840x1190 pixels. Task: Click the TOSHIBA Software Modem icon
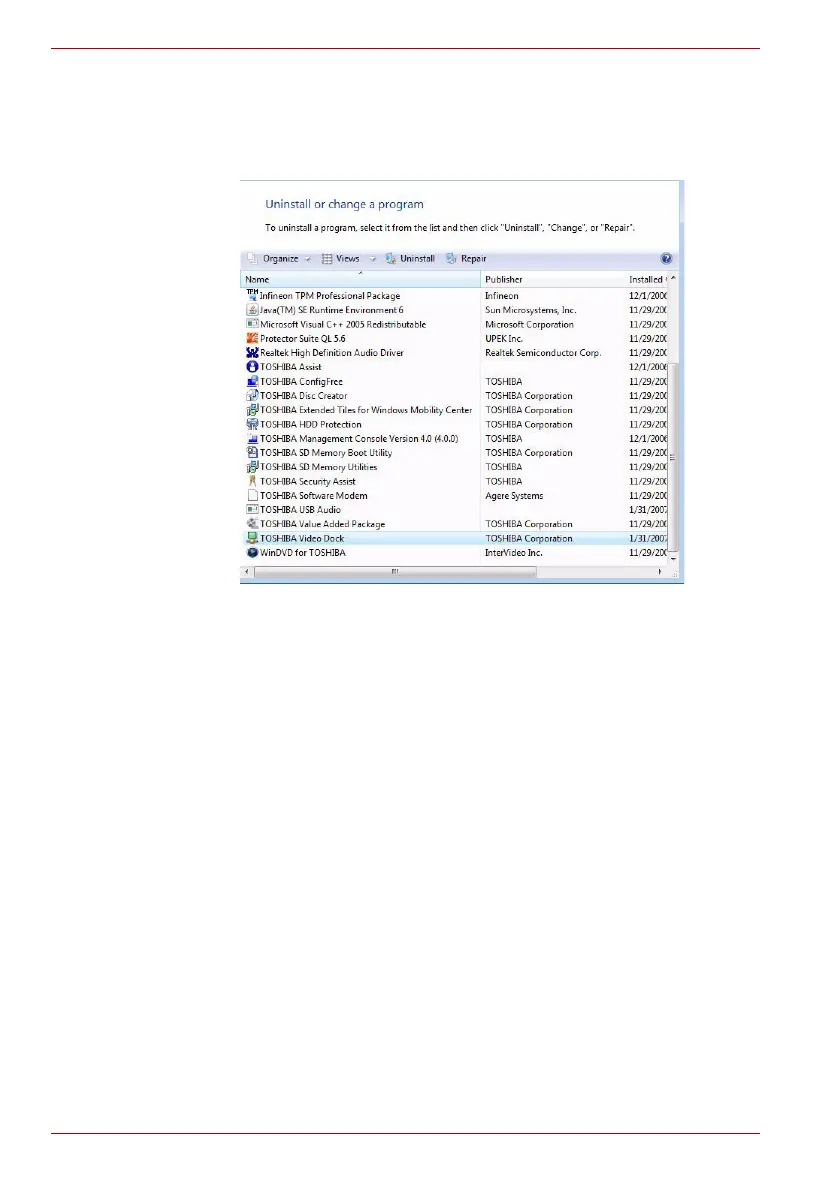[252, 496]
